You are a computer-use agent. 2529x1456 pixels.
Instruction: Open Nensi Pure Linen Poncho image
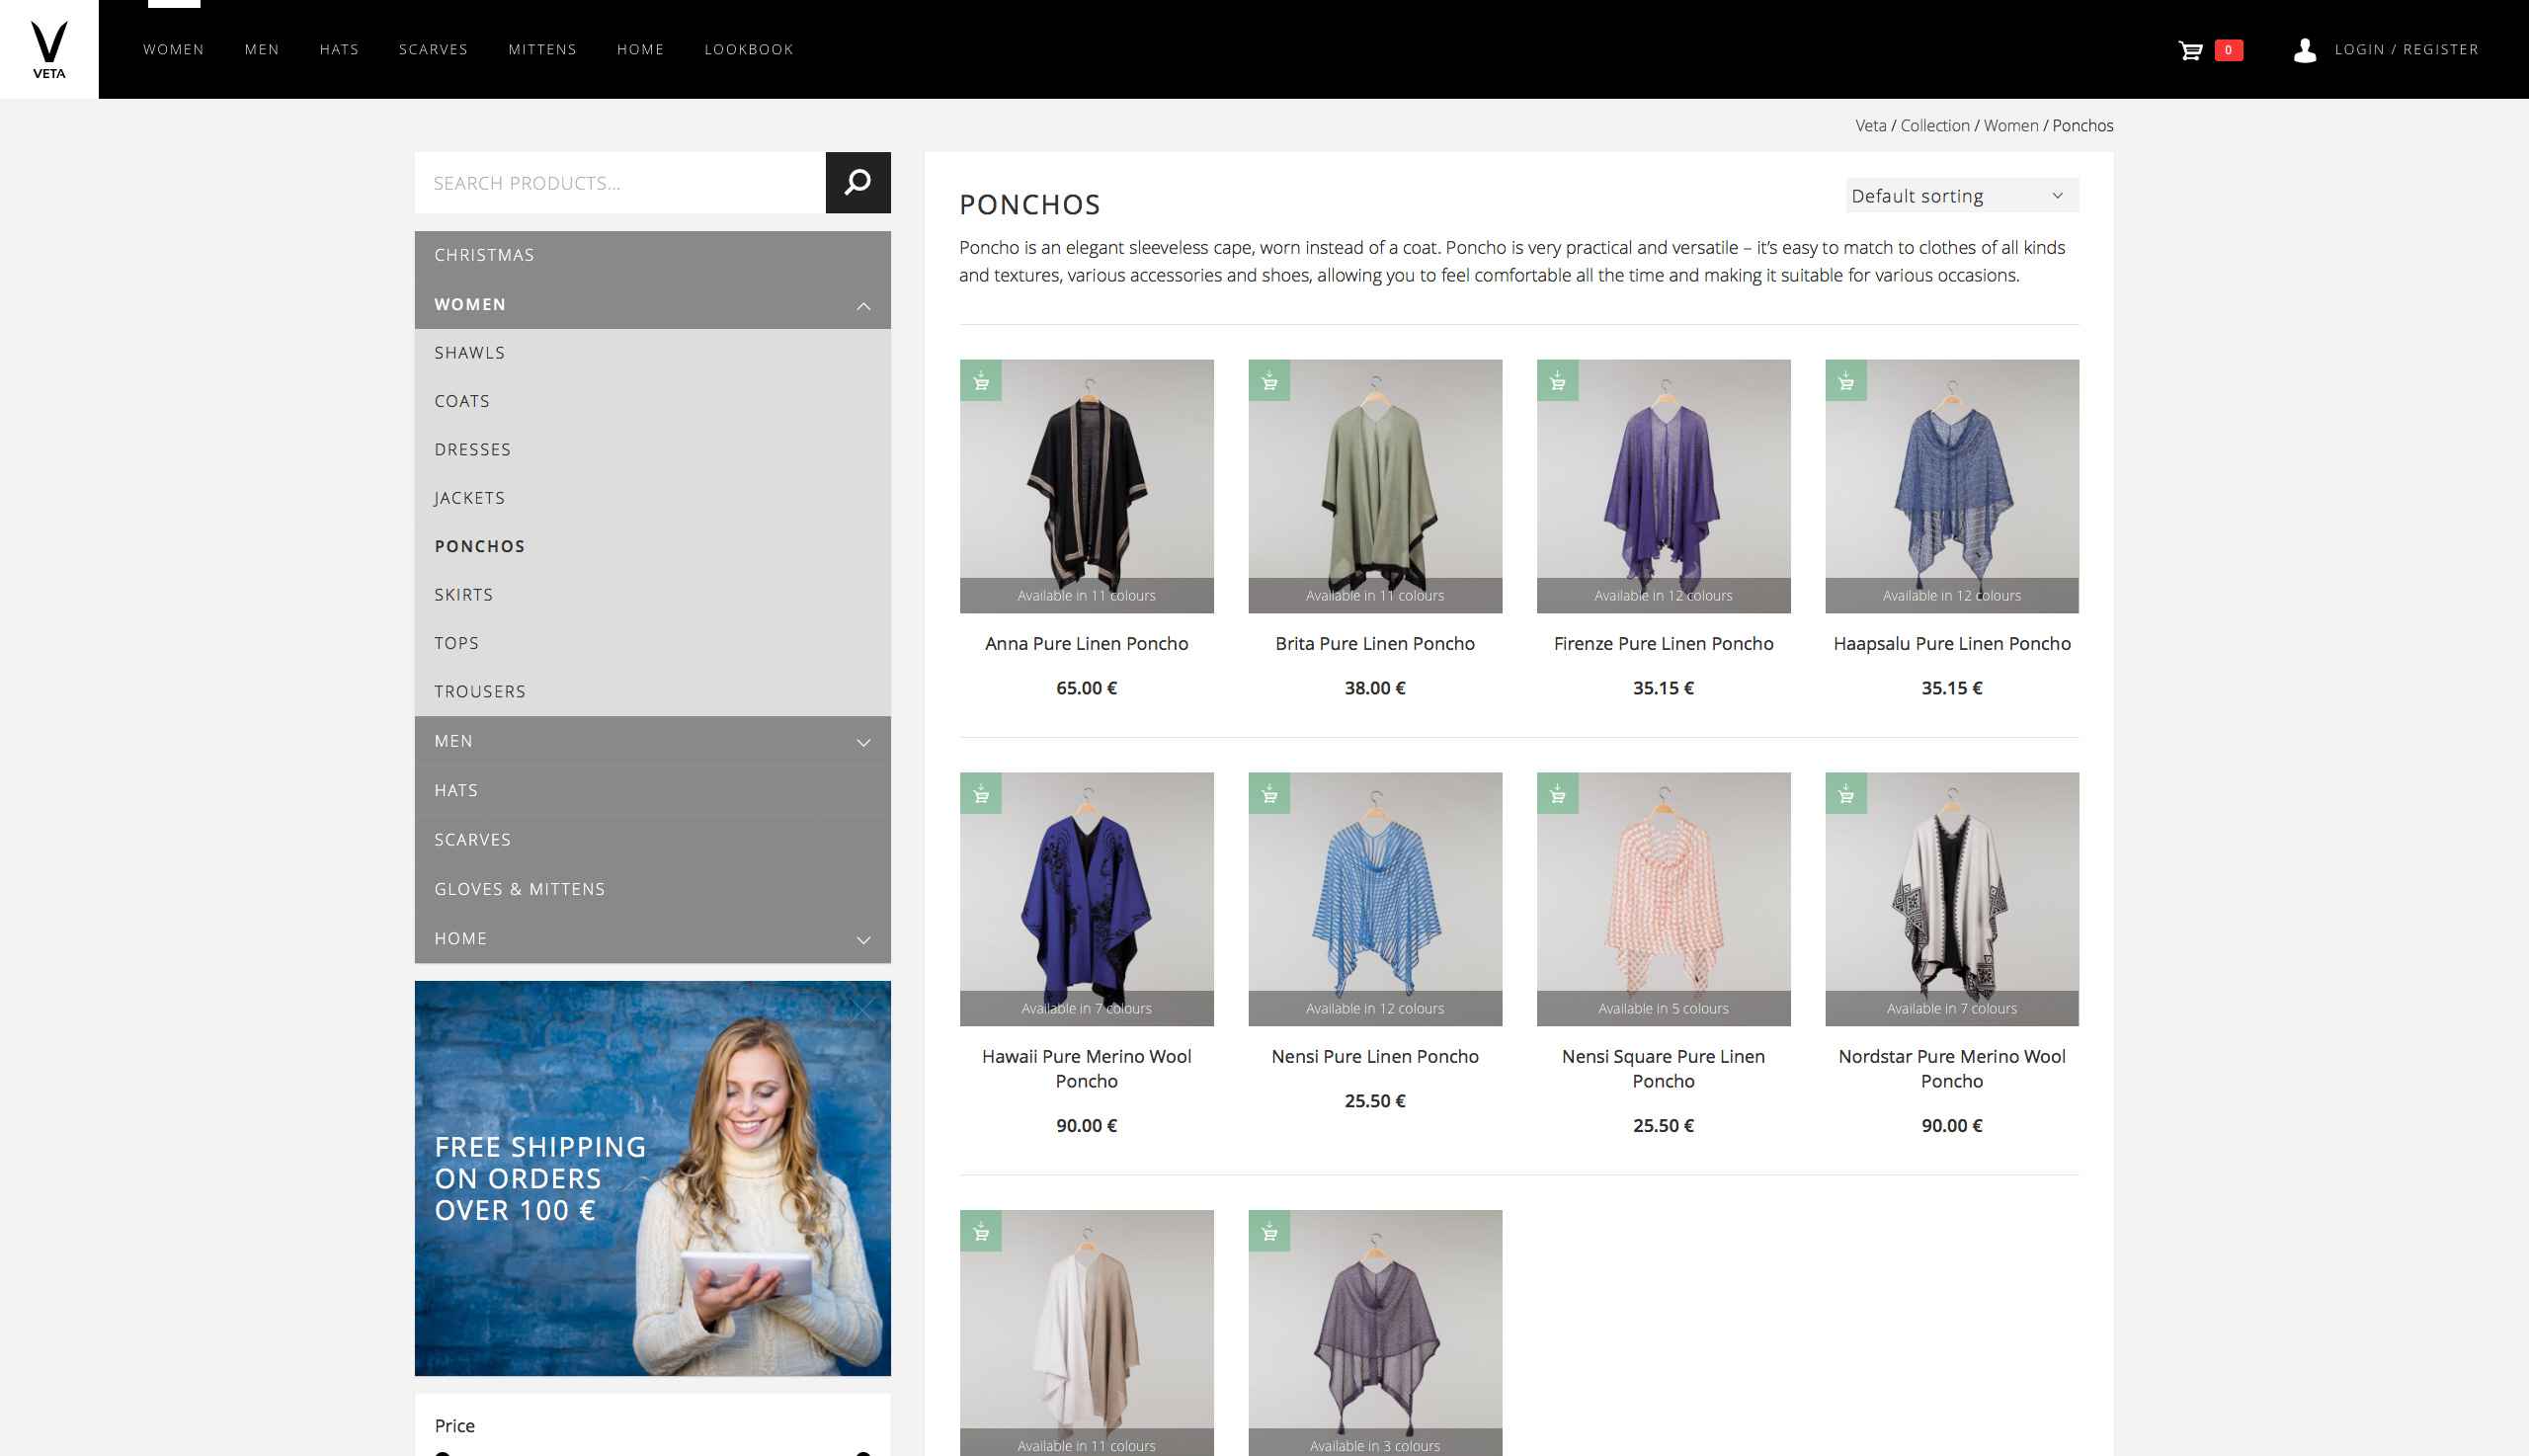[x=1375, y=899]
